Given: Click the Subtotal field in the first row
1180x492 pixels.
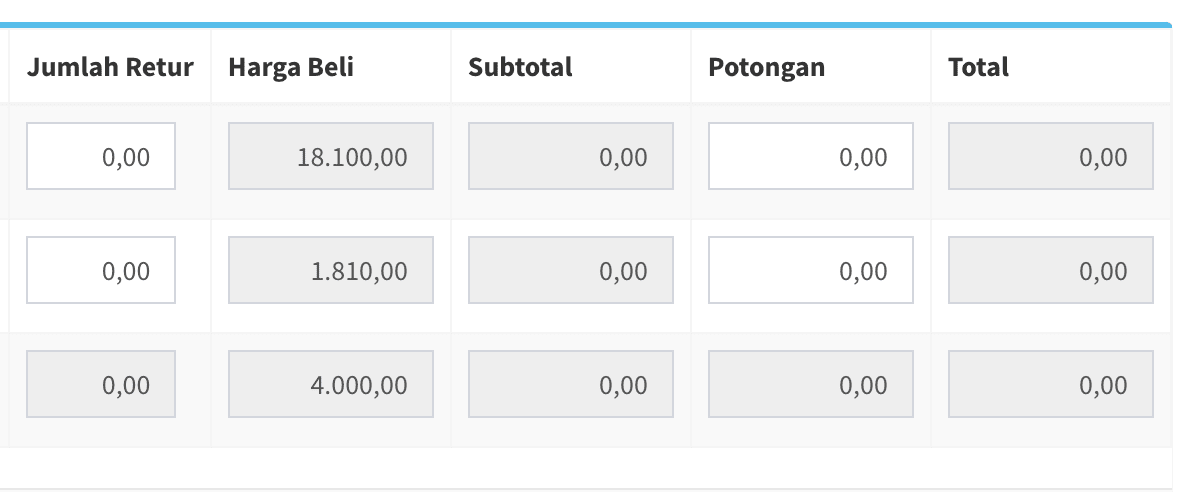Looking at the screenshot, I should 571,156.
